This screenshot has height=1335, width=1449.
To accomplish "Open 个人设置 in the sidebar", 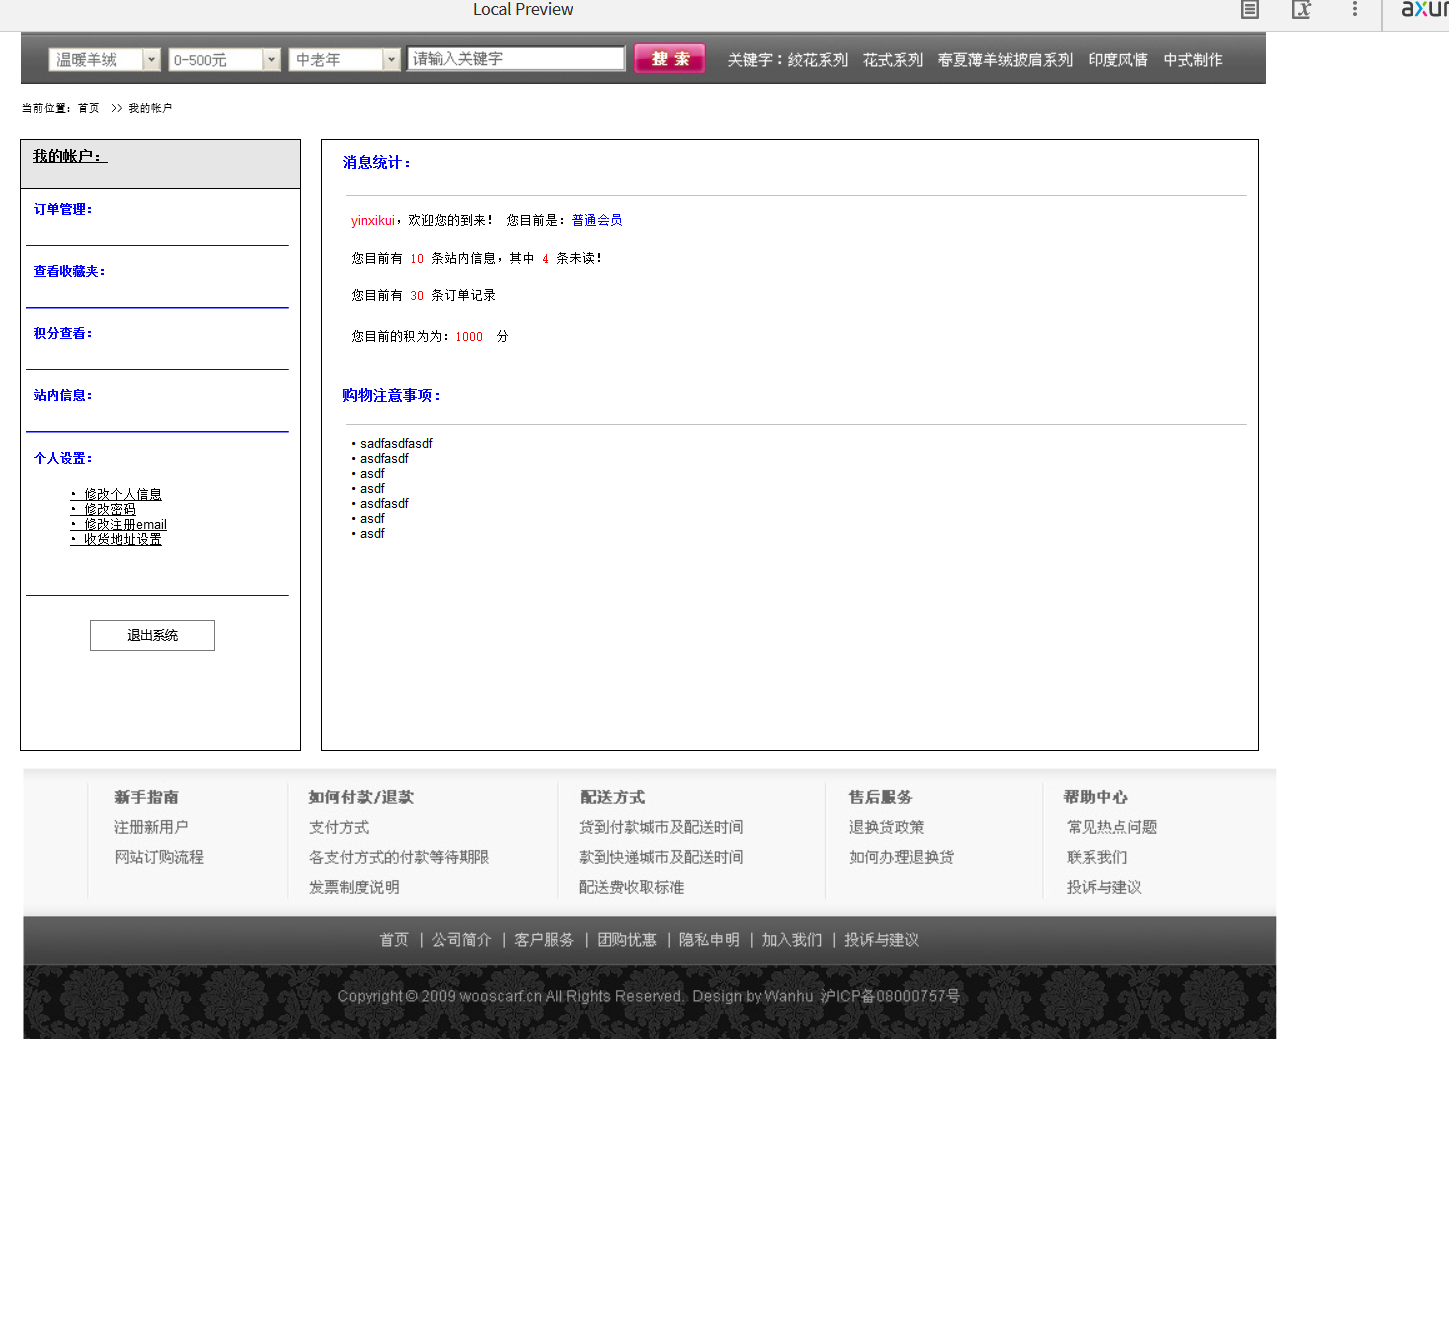I will [63, 458].
